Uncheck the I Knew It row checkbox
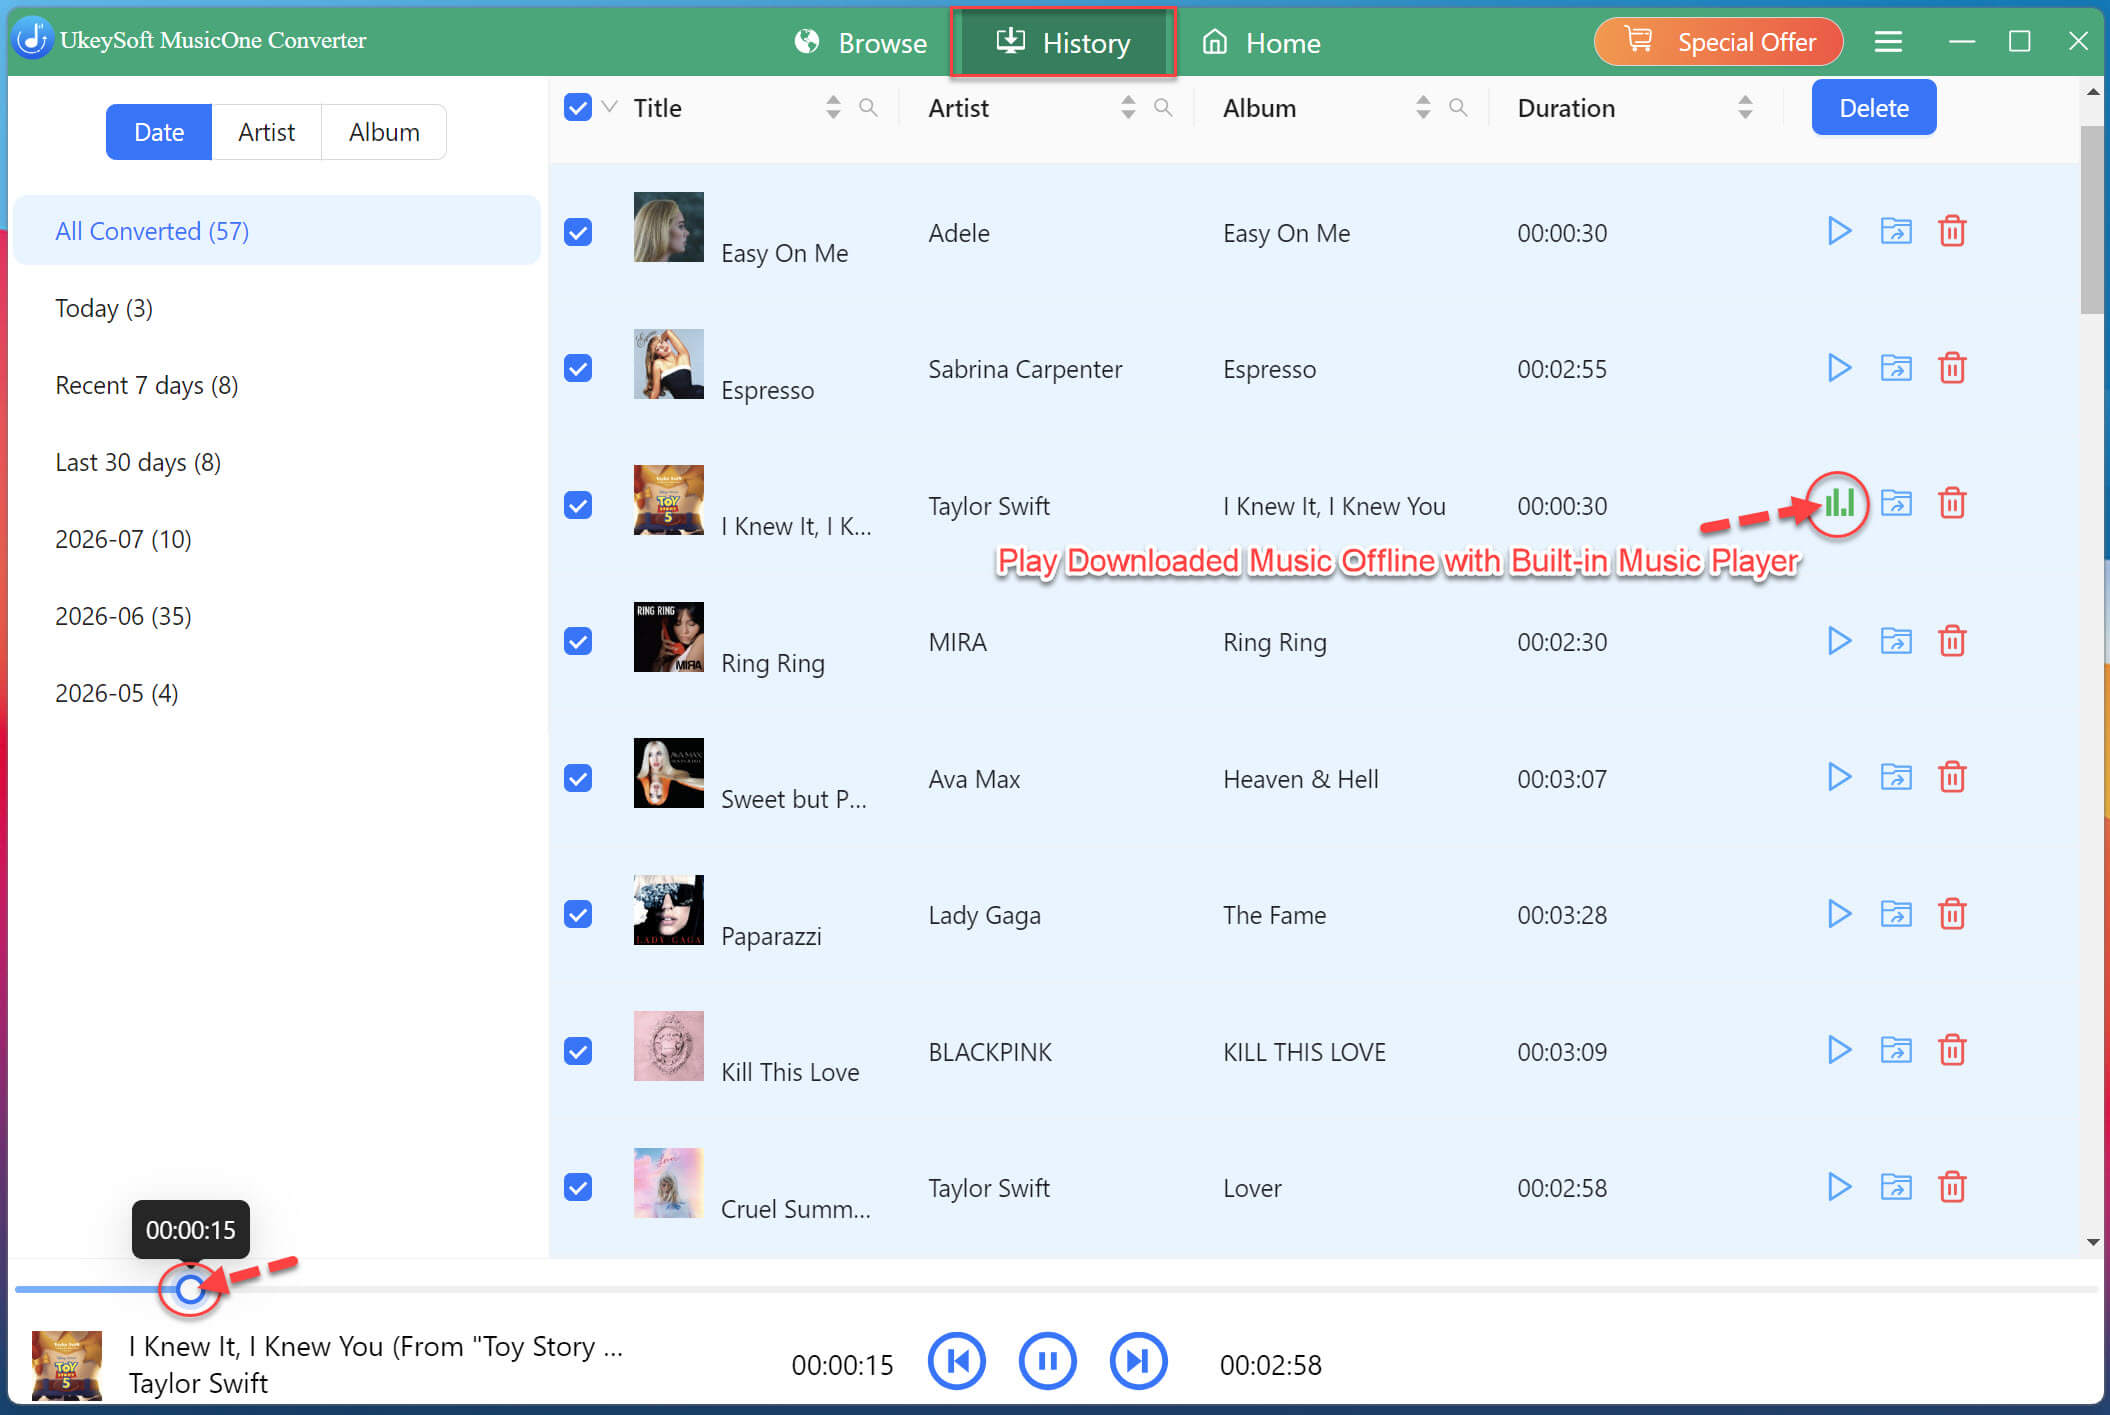 (578, 505)
